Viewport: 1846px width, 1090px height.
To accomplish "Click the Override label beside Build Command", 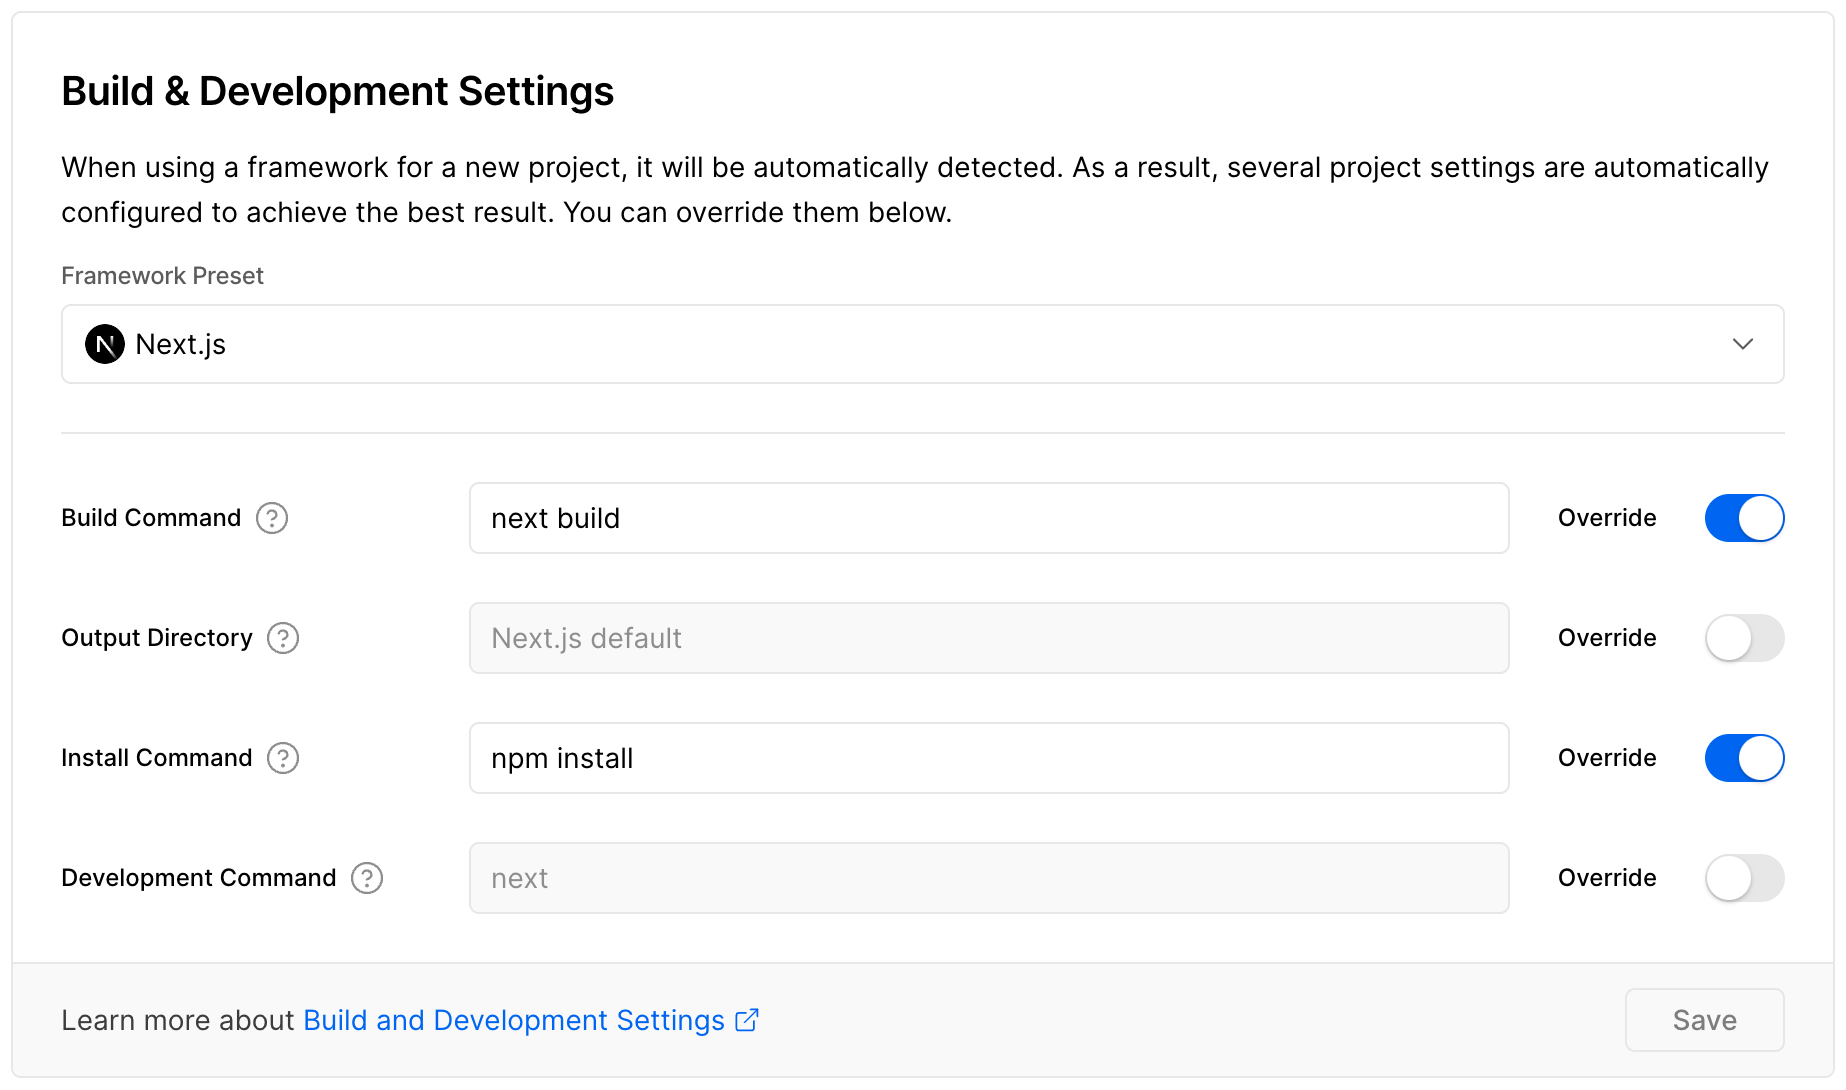I will pos(1606,518).
